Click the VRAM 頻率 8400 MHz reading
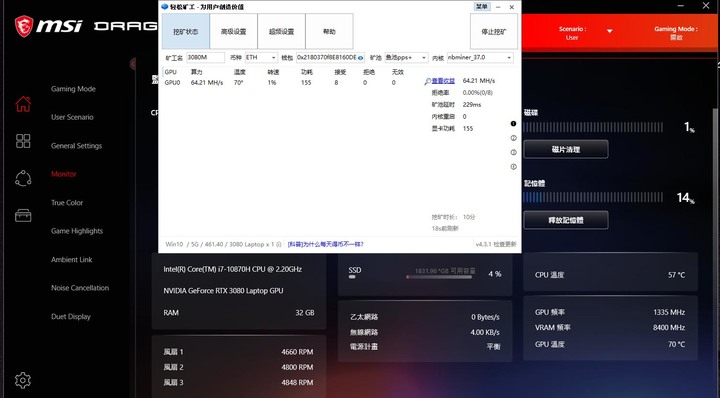Image resolution: width=720 pixels, height=398 pixels. 610,328
